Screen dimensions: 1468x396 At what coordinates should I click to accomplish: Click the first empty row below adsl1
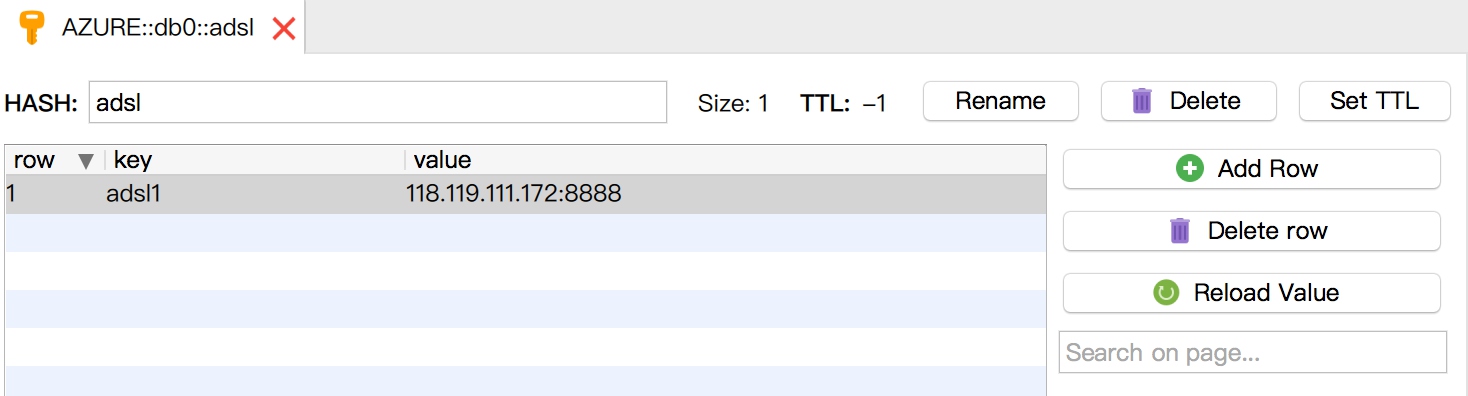point(526,232)
